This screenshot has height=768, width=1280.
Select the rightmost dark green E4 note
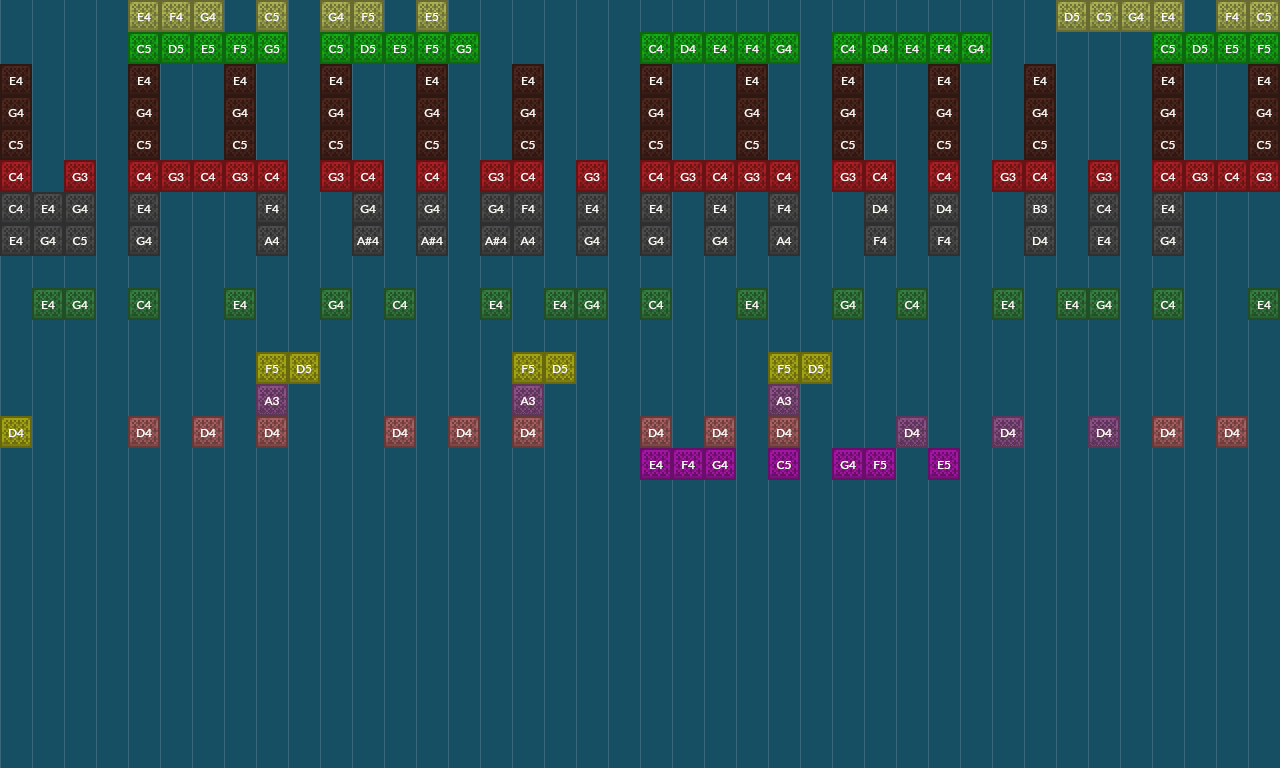[x=1263, y=304]
